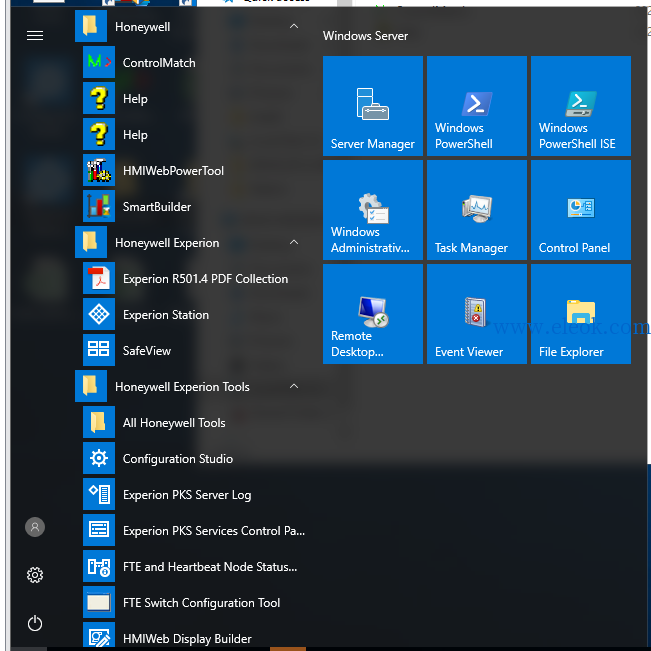The height and width of the screenshot is (651, 651).
Task: Click the Honeywell folder header
Action: pyautogui.click(x=191, y=27)
